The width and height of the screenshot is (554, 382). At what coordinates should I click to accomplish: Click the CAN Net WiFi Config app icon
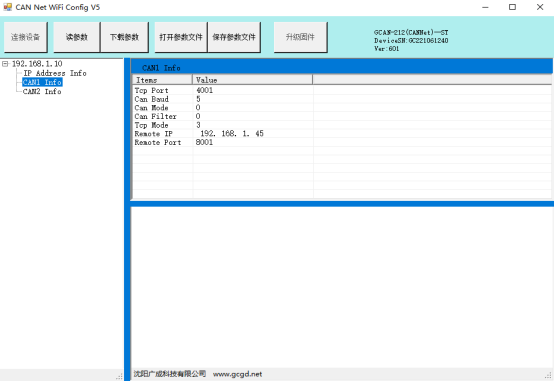tap(7, 7)
